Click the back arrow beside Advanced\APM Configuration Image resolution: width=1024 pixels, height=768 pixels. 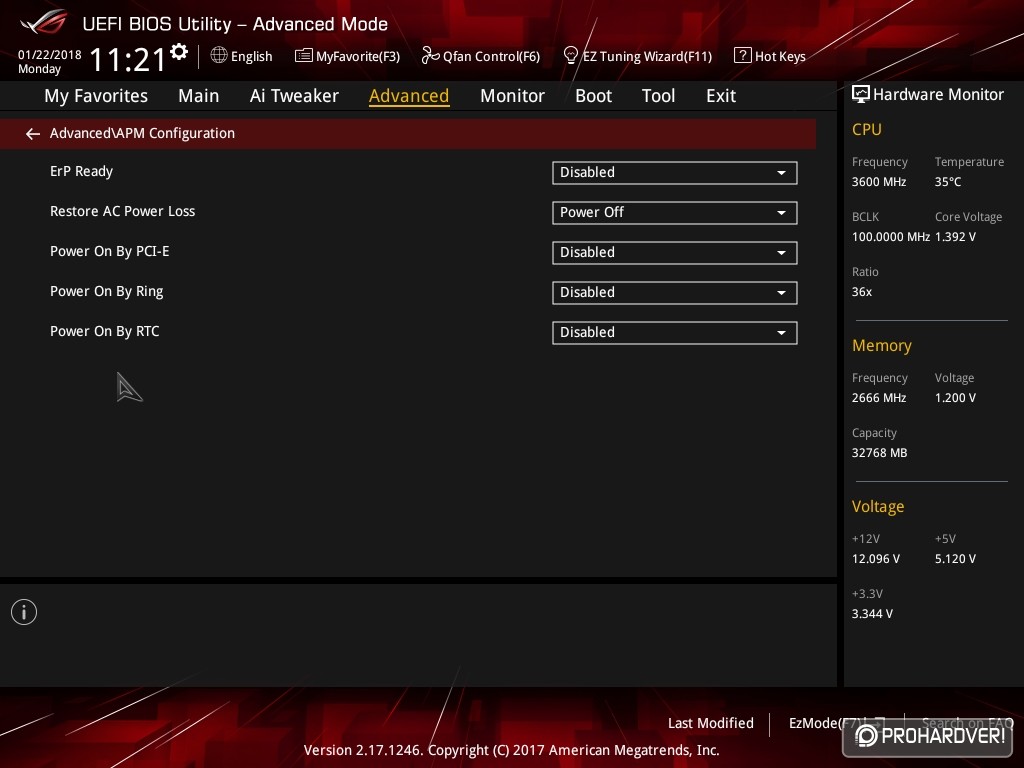[33, 134]
